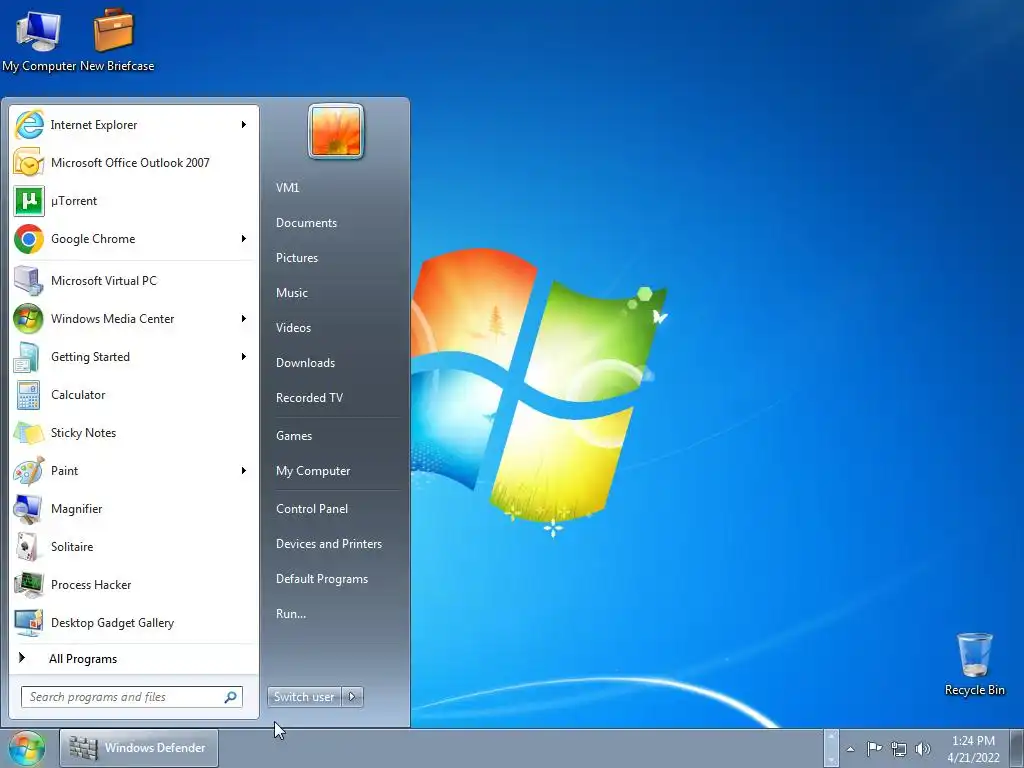1024x768 pixels.
Task: Open the clock showing 1:24 PM
Action: 973,749
